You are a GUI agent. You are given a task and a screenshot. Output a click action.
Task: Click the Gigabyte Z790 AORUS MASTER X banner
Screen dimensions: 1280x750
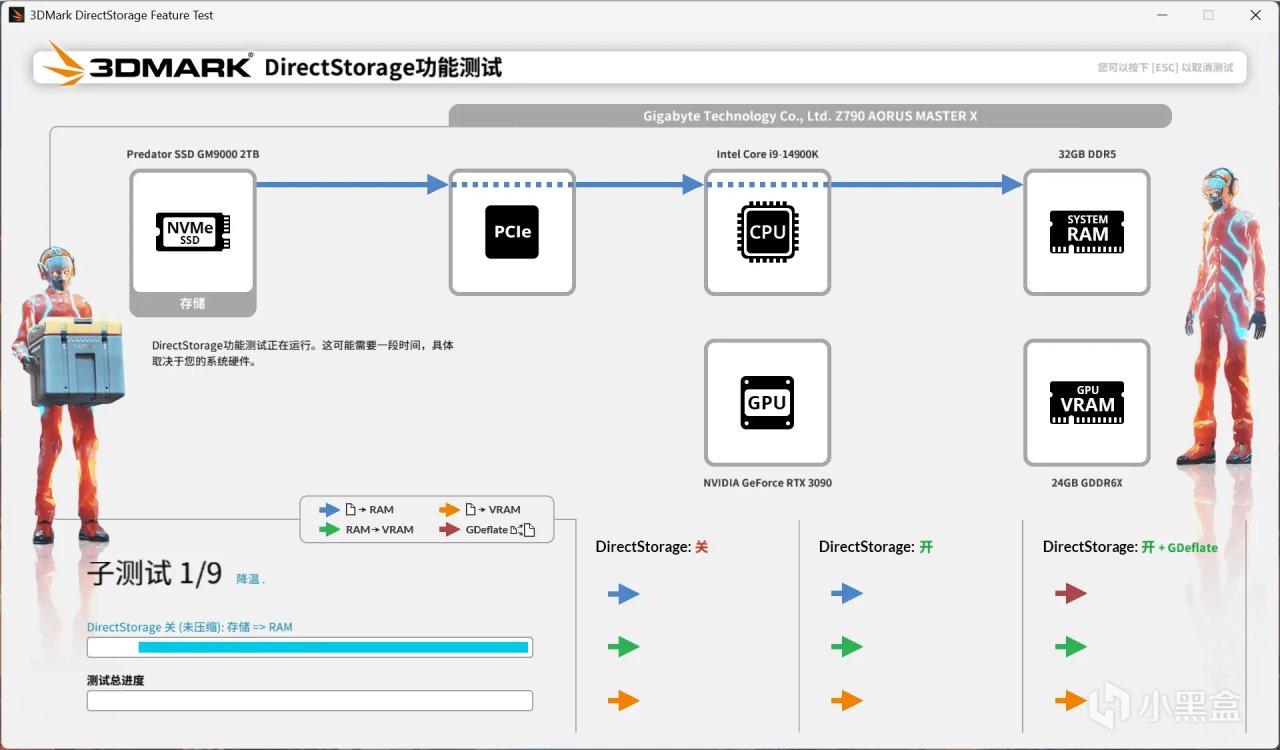[810, 116]
